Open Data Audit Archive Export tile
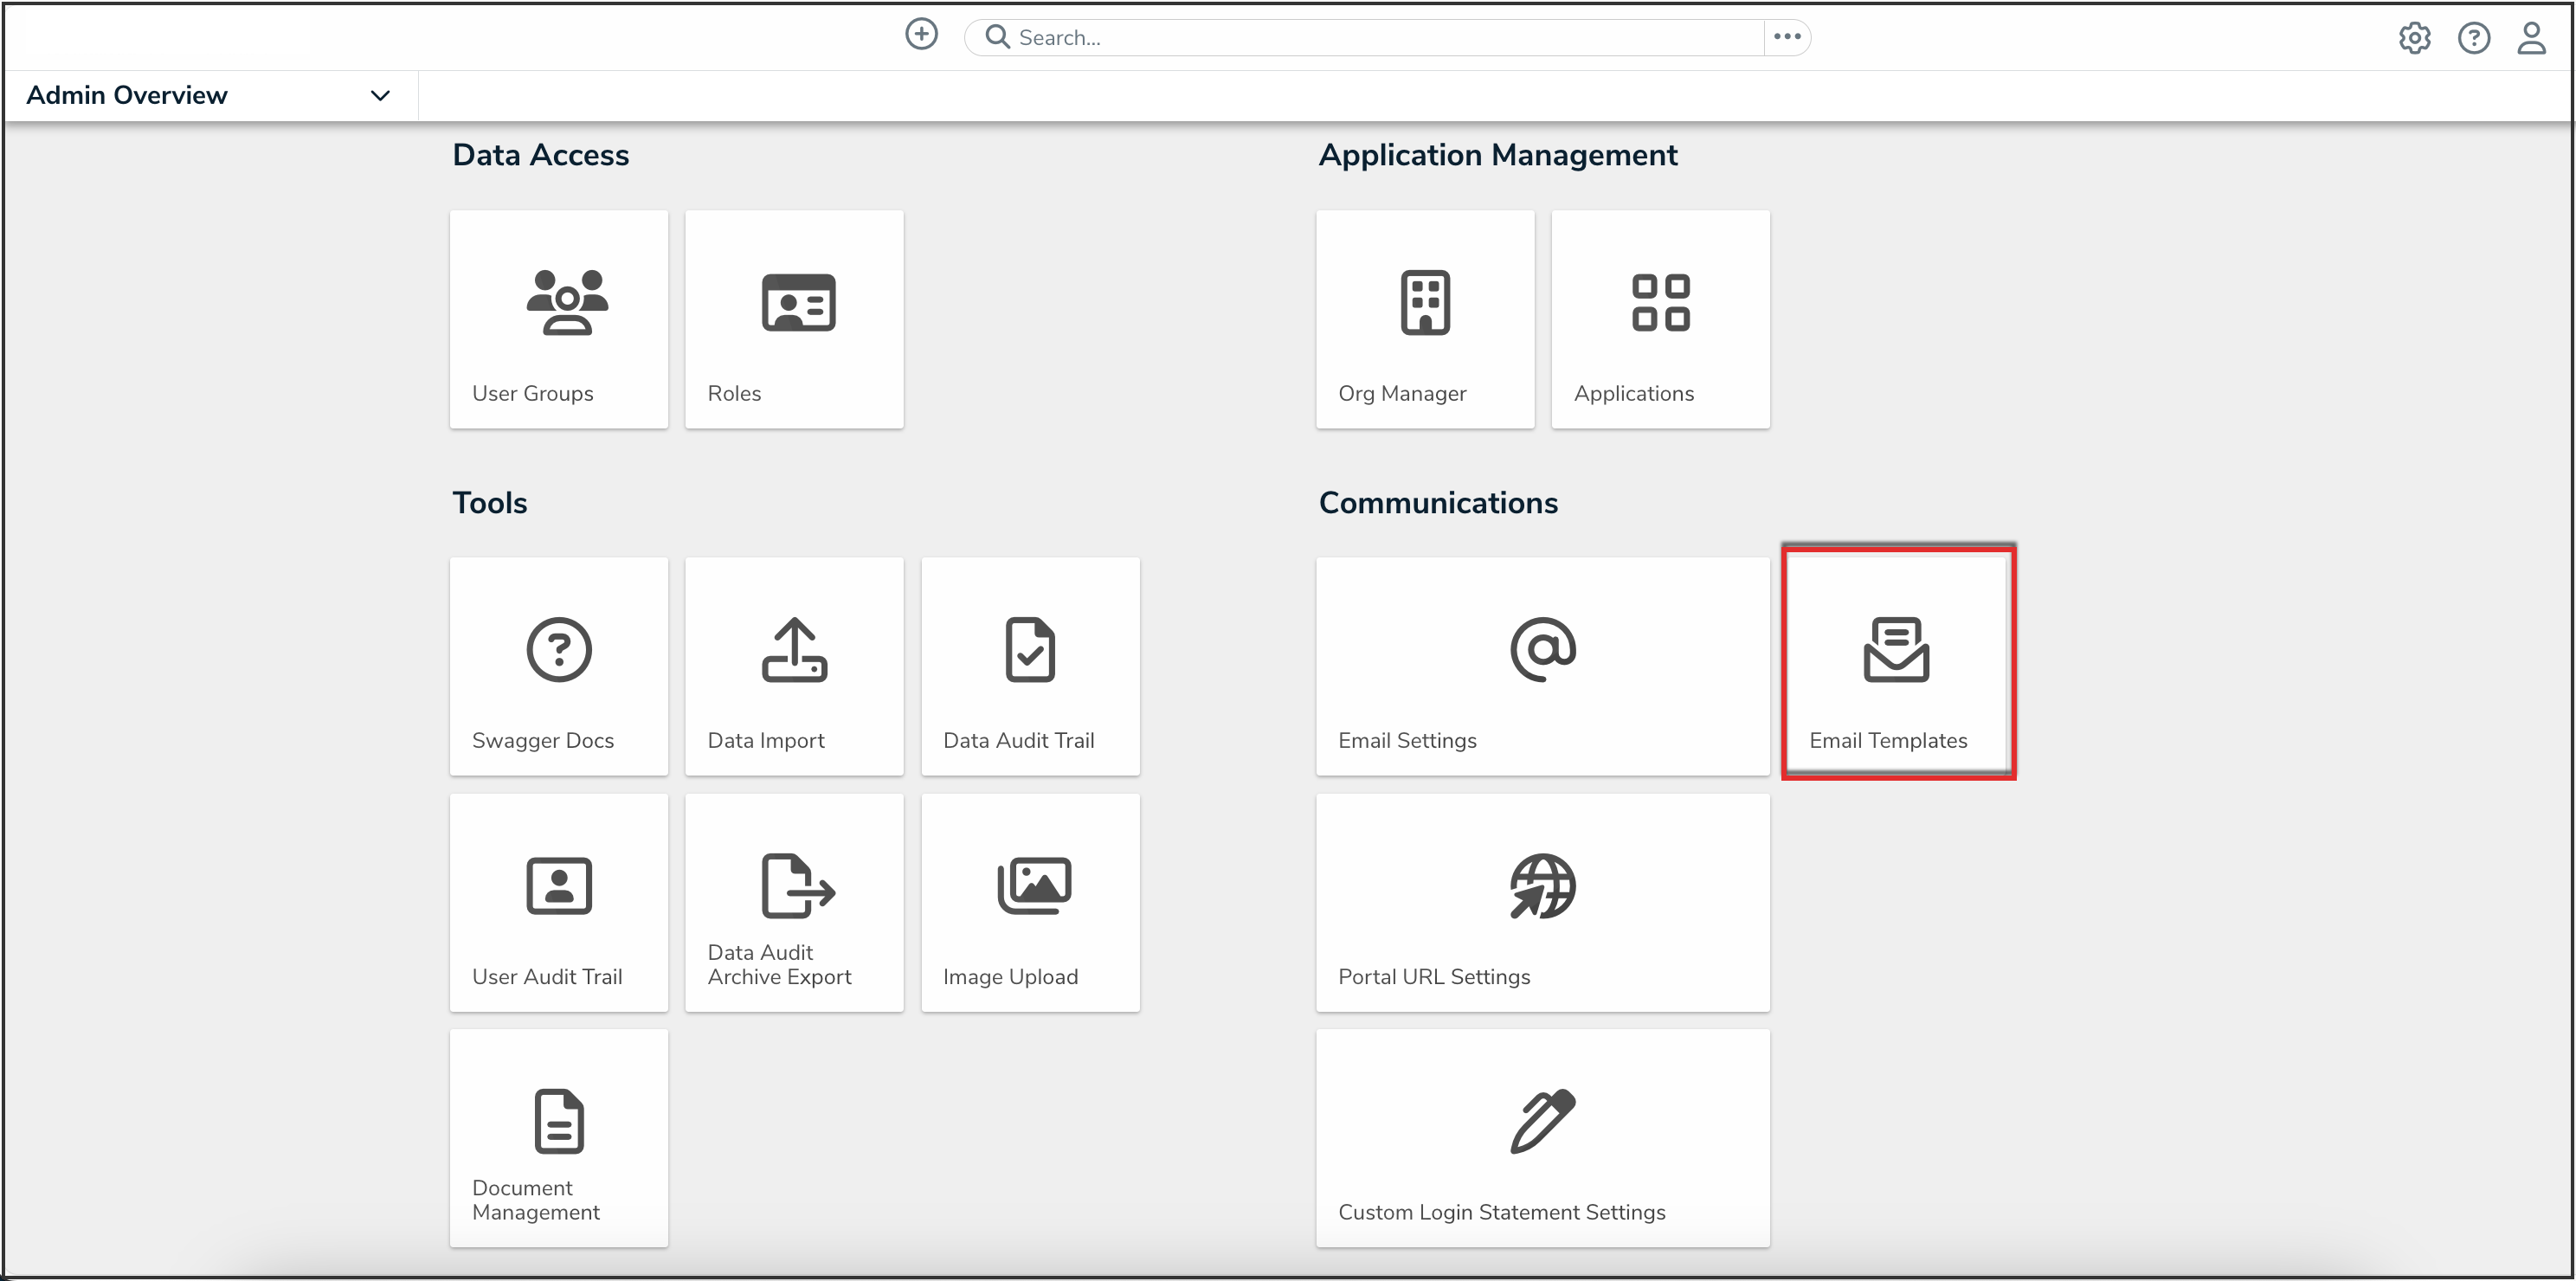The image size is (2576, 1281). click(794, 903)
